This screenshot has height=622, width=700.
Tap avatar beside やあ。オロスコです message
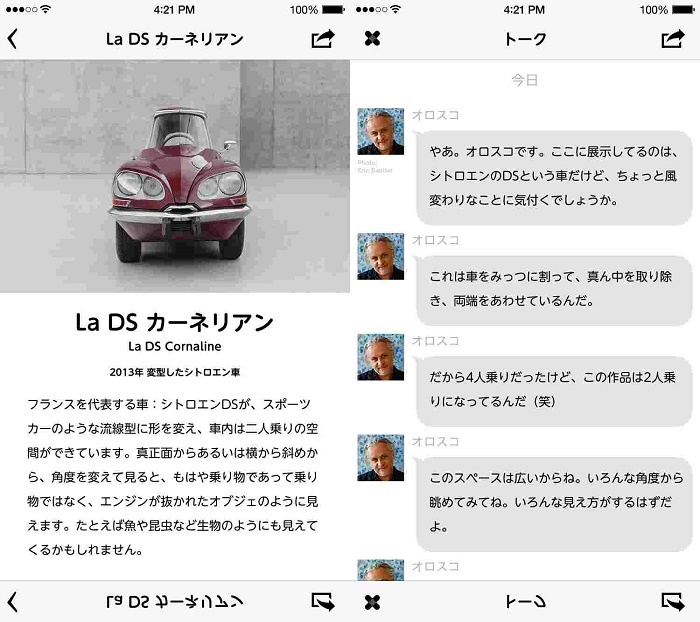coord(381,132)
